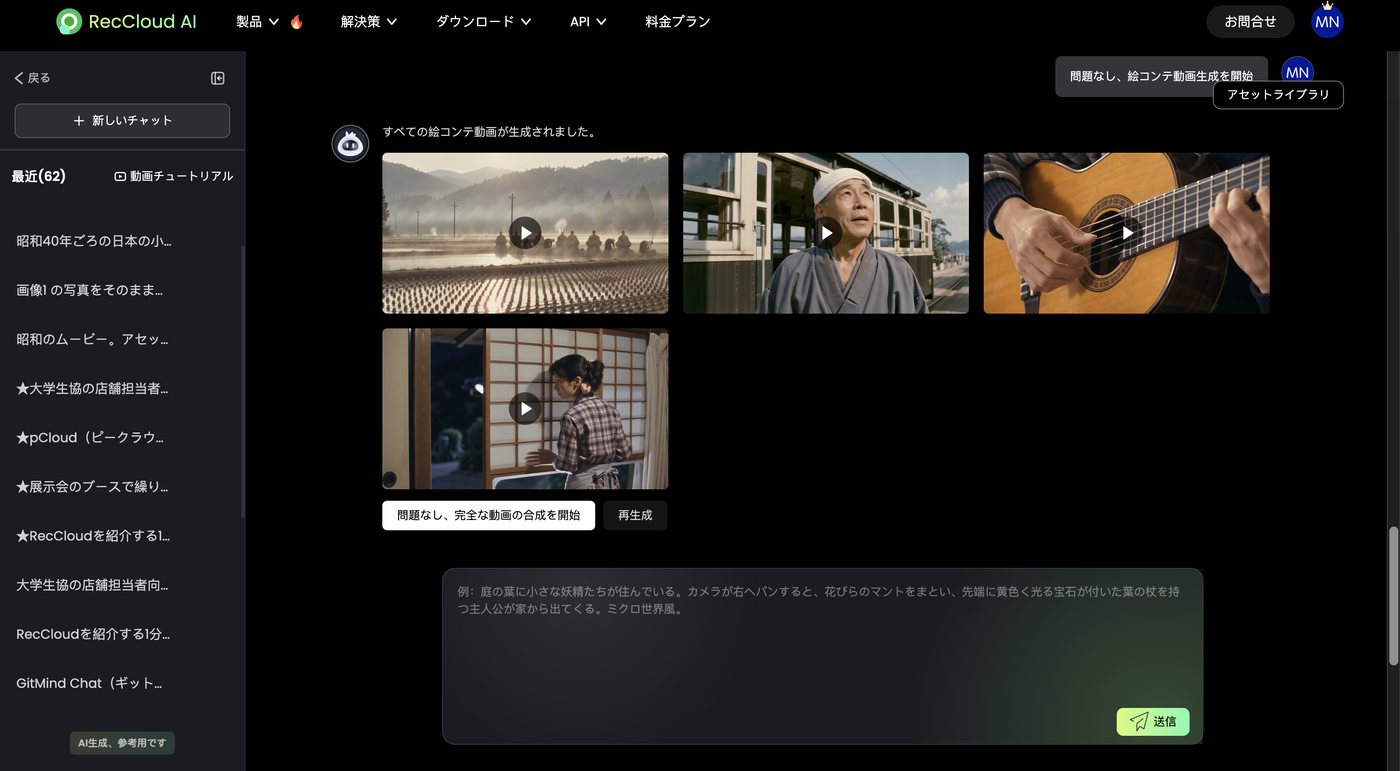
Task: Open the MN account avatar in header
Action: click(x=1327, y=21)
